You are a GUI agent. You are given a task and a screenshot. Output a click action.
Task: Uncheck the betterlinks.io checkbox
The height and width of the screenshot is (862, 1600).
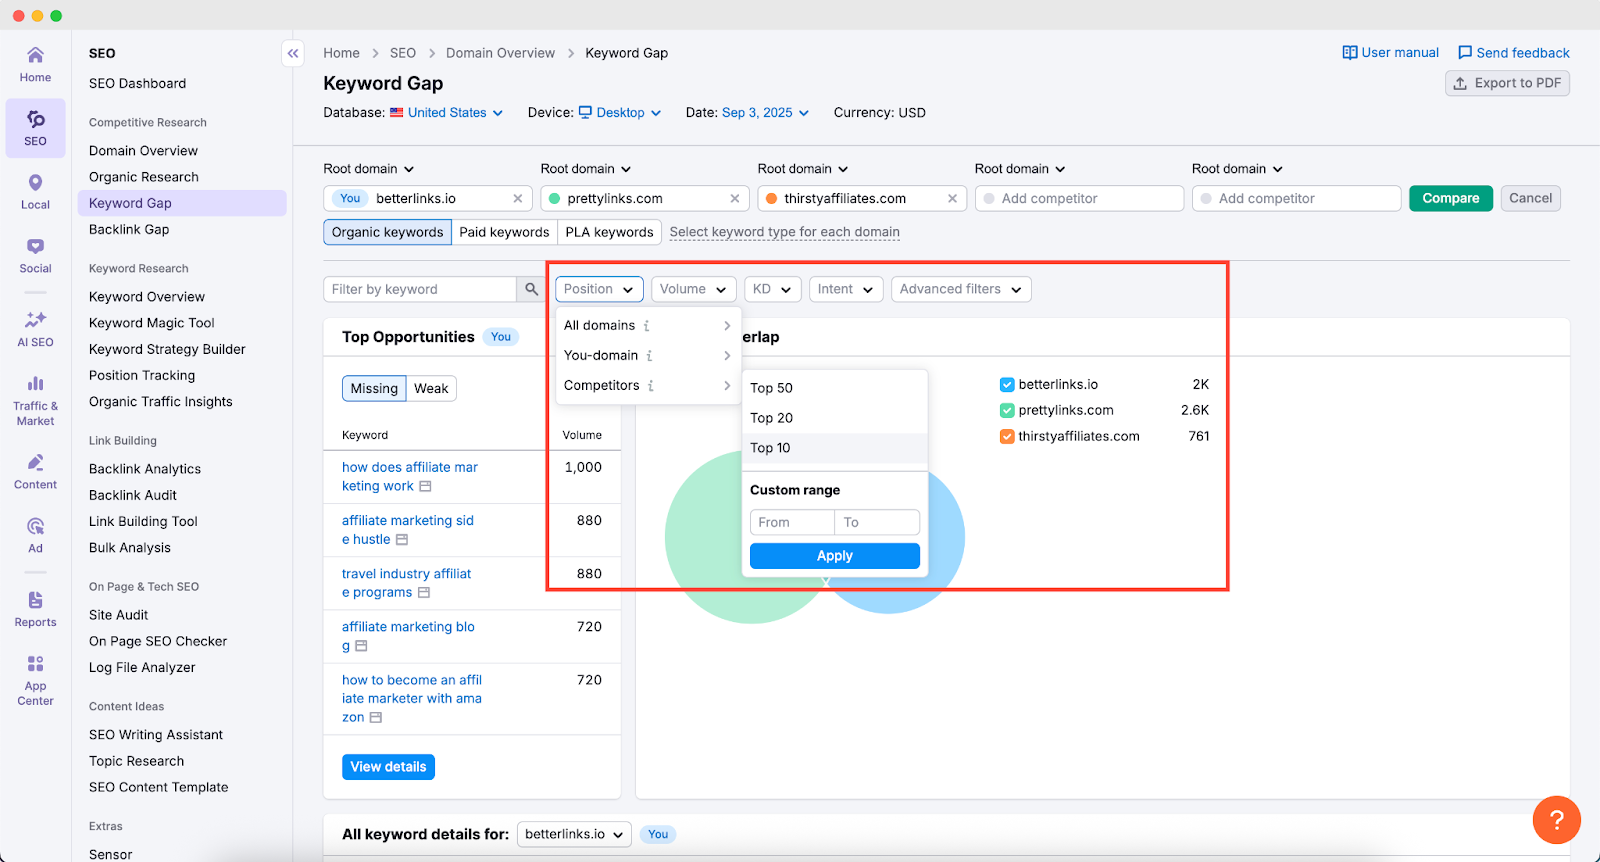(1007, 385)
